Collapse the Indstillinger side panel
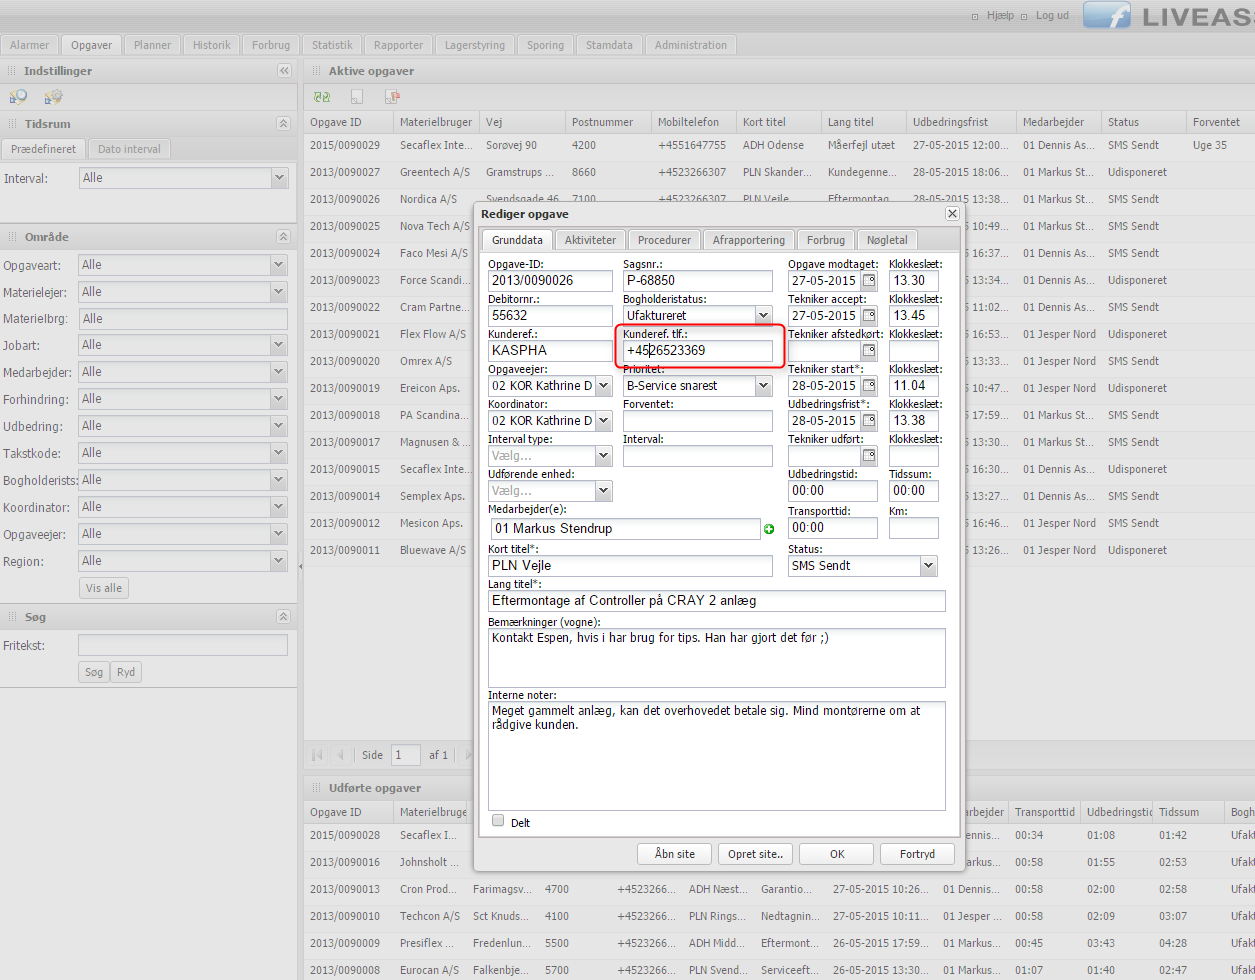1255x980 pixels. tap(284, 71)
